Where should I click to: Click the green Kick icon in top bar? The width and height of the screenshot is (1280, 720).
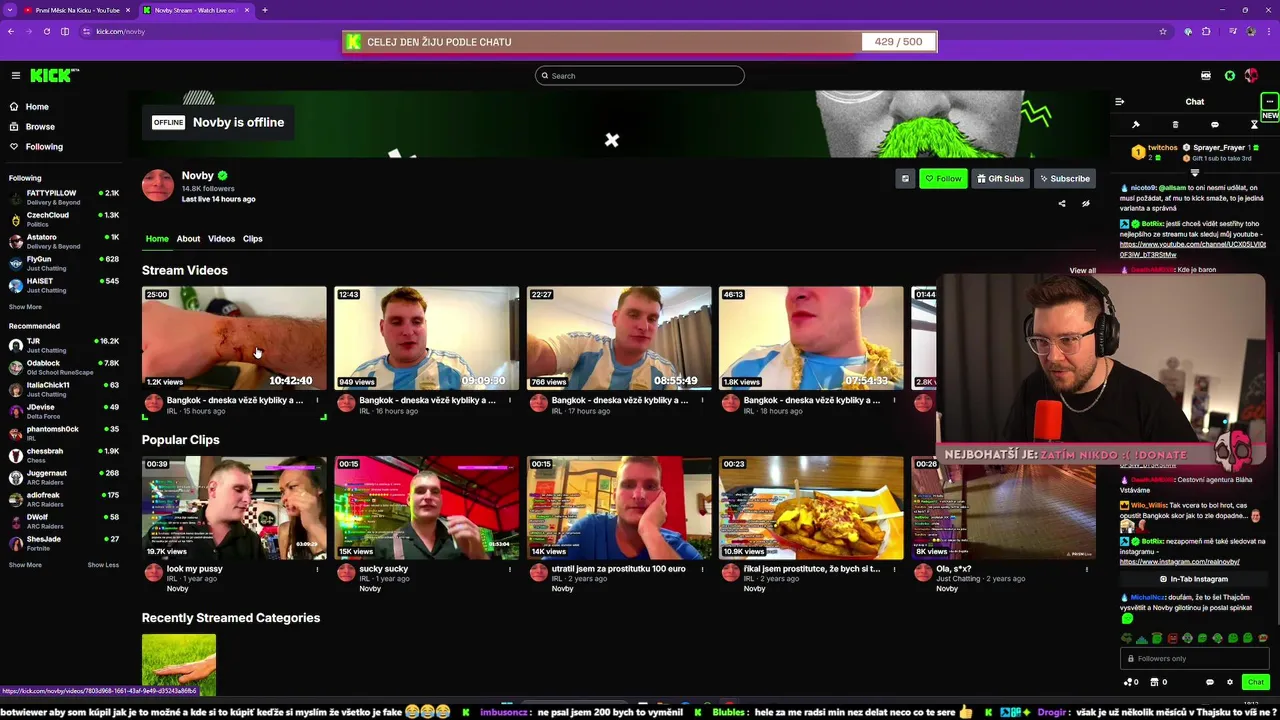(x=1230, y=75)
